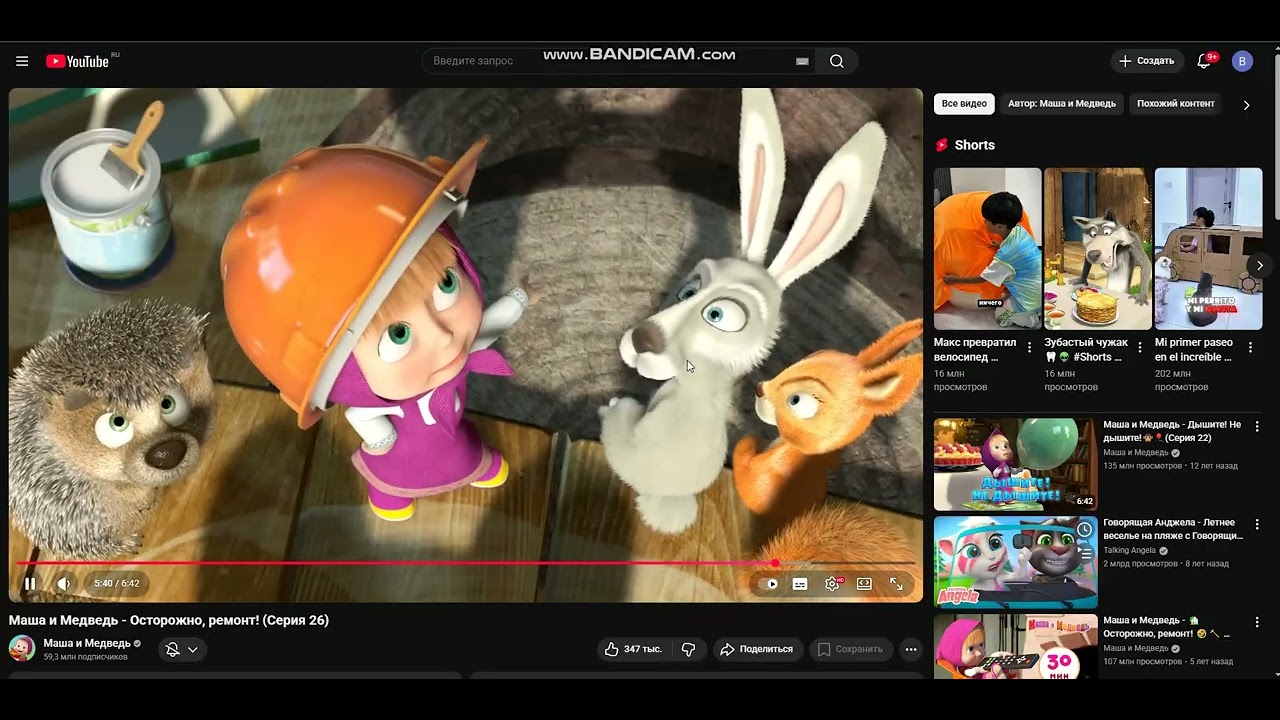Open the Макс превратил велосипед Short thumbnail

pos(987,248)
